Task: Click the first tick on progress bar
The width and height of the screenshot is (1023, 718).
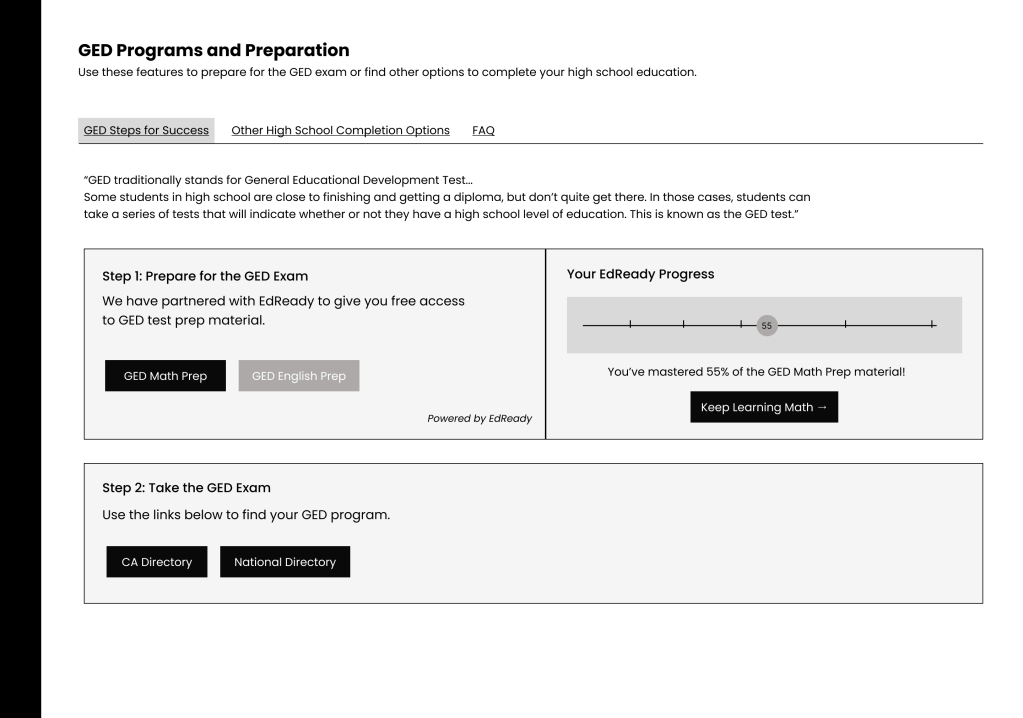Action: pos(630,325)
